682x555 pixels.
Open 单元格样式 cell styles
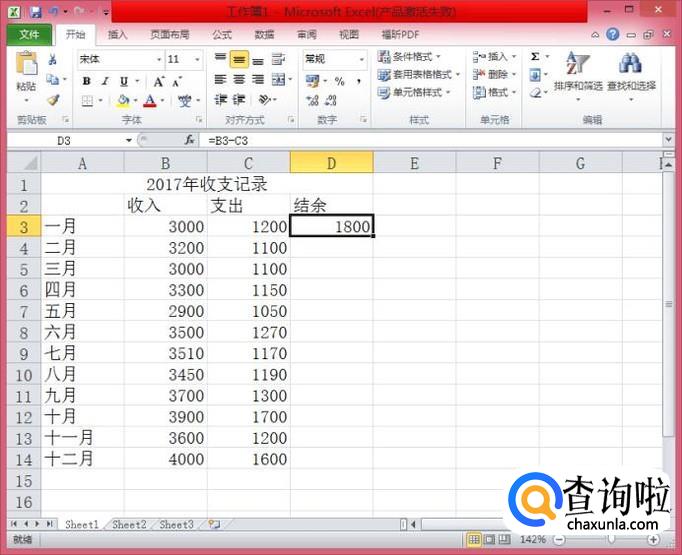click(414, 93)
